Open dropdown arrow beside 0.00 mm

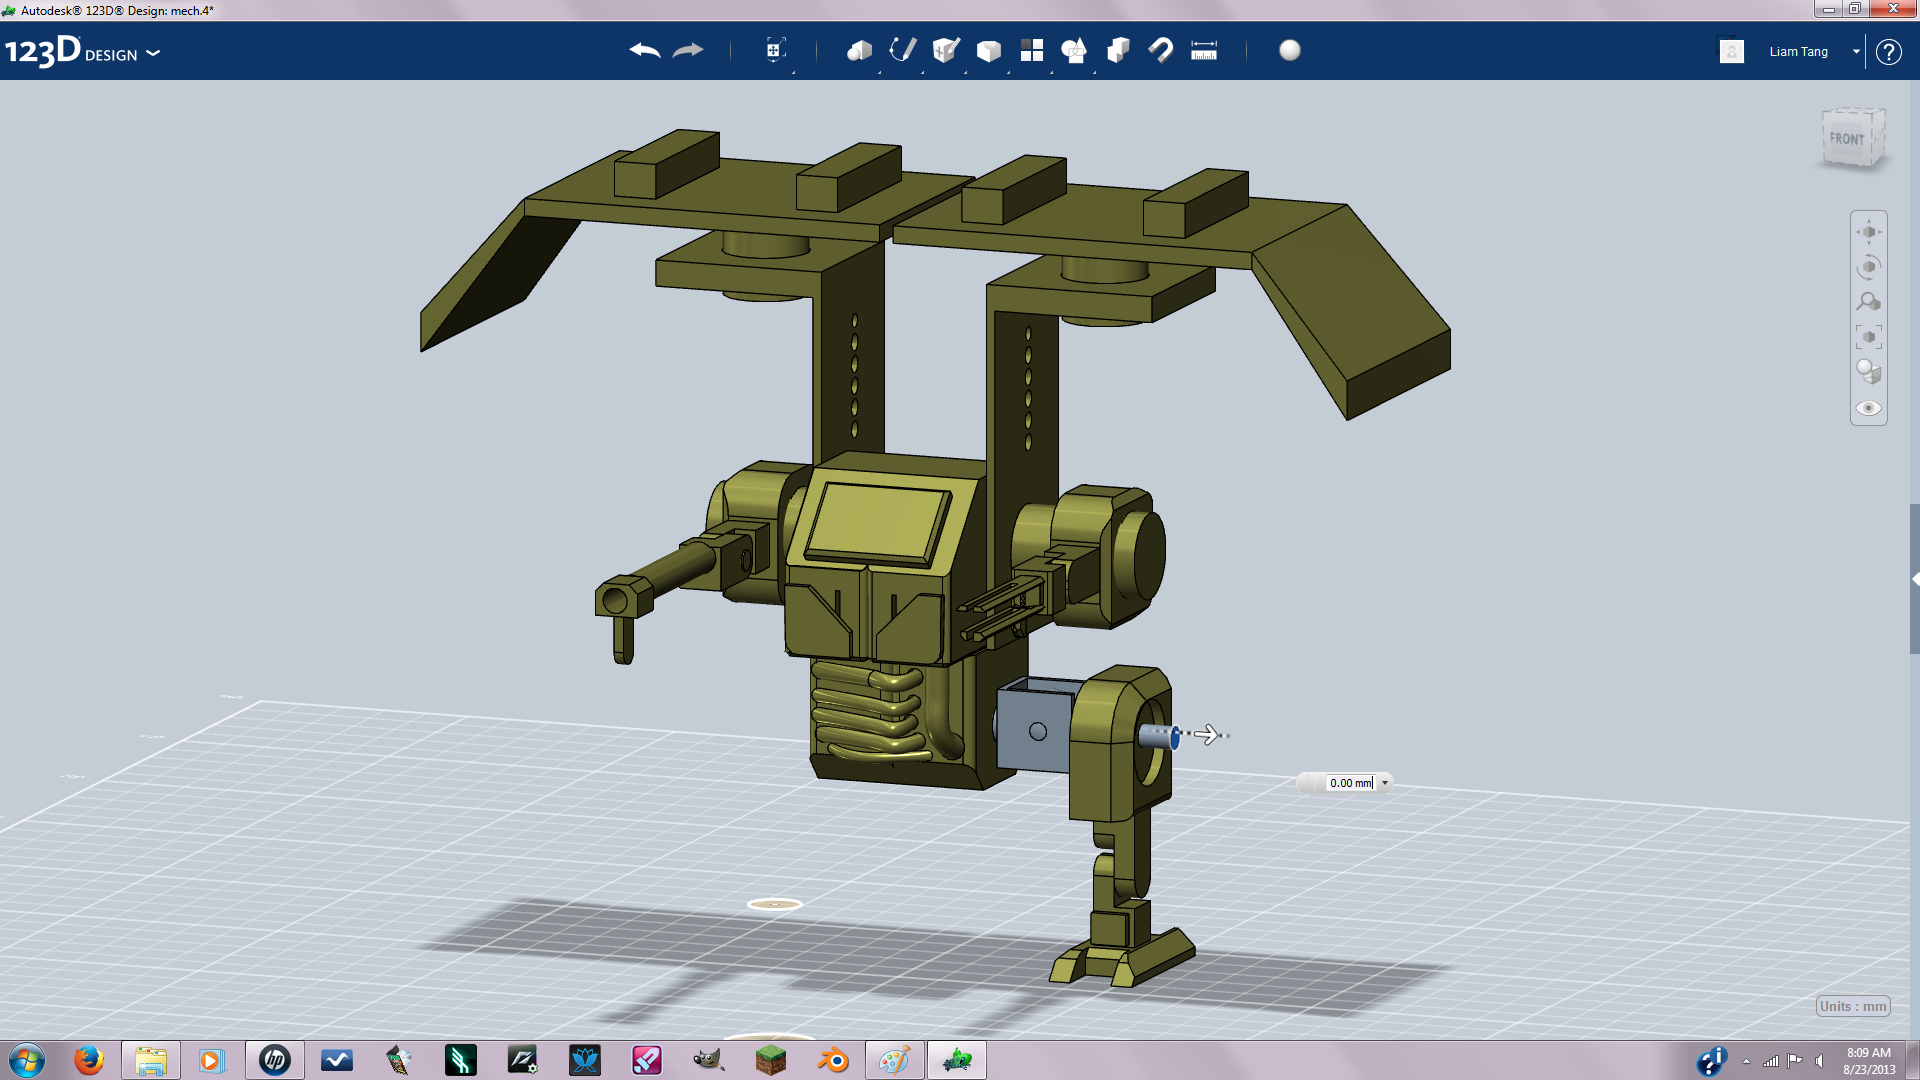1385,783
